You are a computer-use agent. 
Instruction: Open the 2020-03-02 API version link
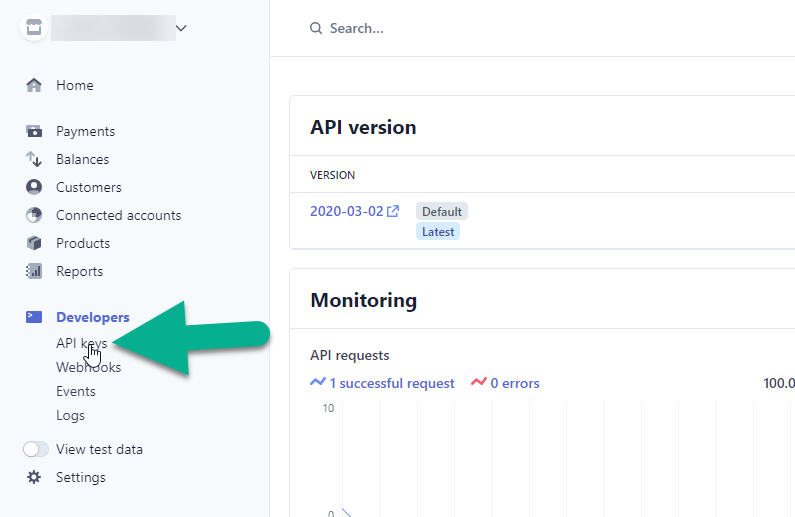coord(347,211)
